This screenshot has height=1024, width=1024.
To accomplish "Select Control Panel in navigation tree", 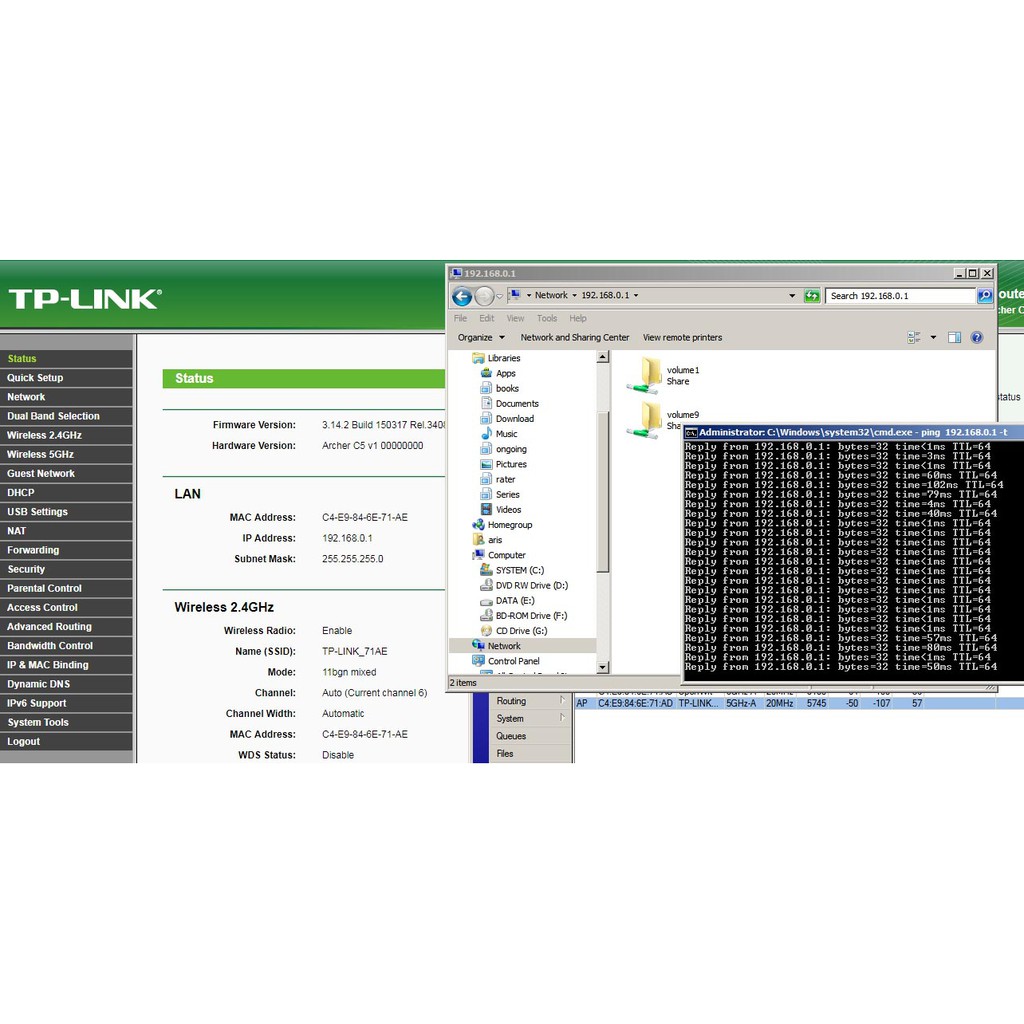I will pyautogui.click(x=505, y=661).
